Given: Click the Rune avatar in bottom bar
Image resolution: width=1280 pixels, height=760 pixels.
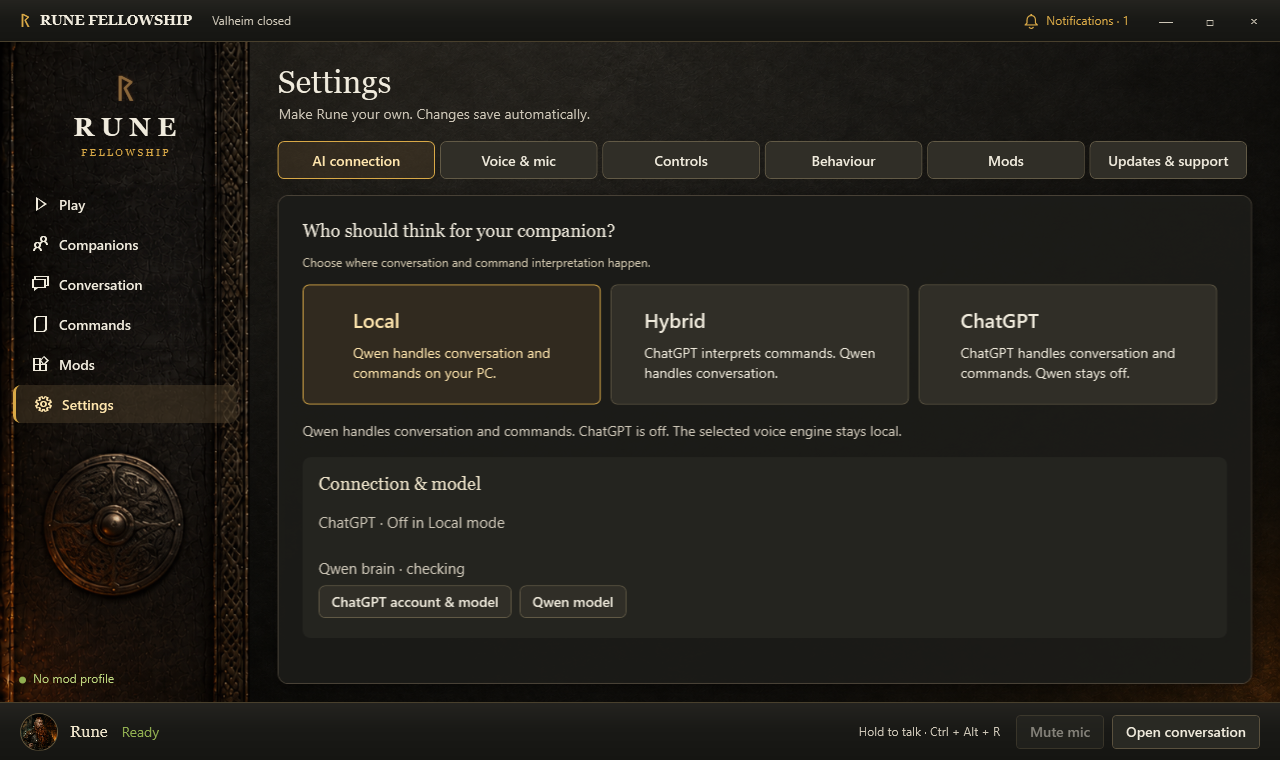Looking at the screenshot, I should (x=39, y=732).
